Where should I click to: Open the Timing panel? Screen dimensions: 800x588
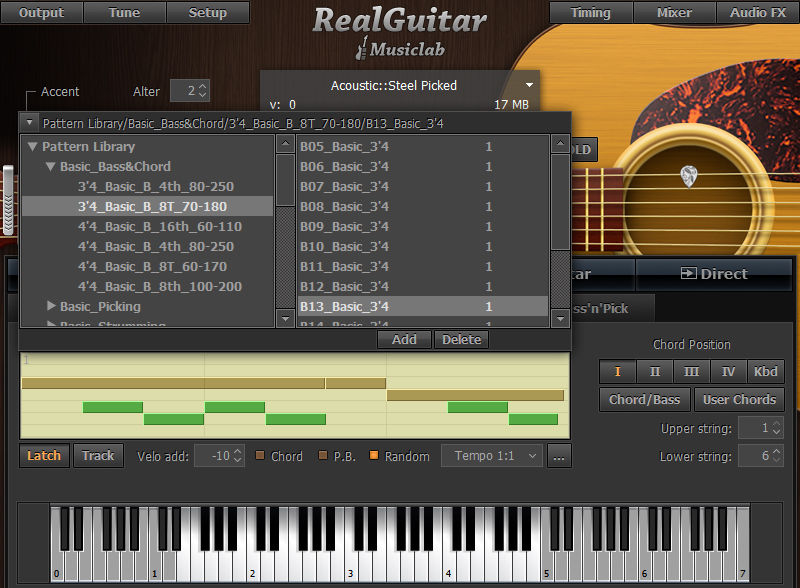(591, 12)
